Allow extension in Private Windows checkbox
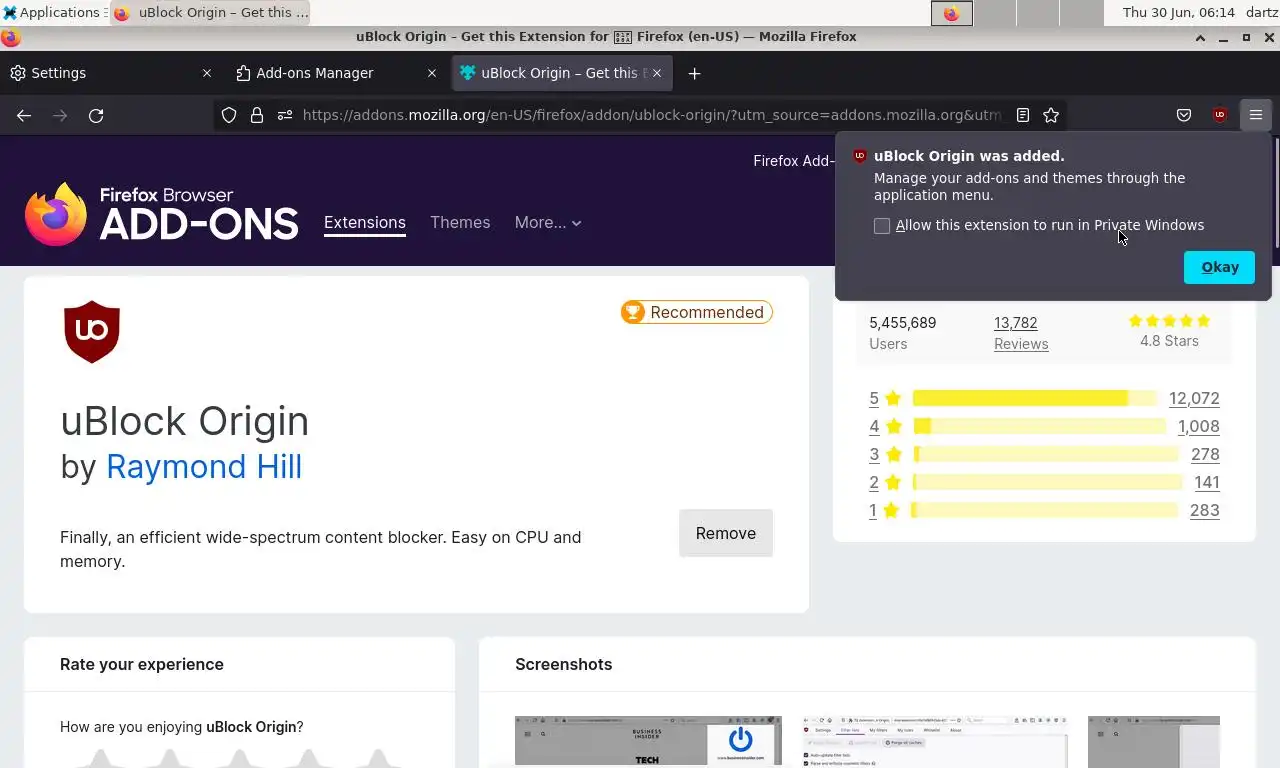 tap(882, 226)
